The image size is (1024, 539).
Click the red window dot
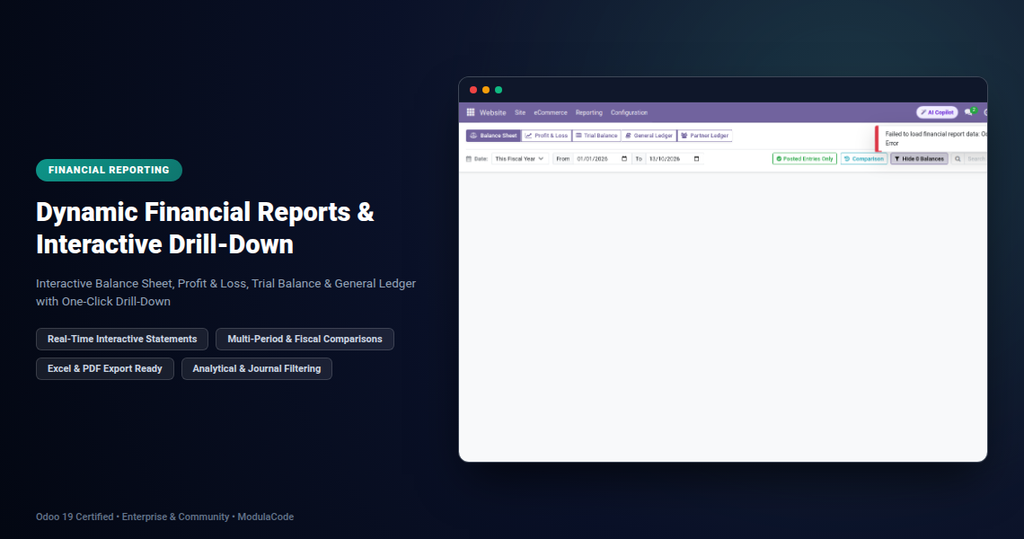coord(473,90)
